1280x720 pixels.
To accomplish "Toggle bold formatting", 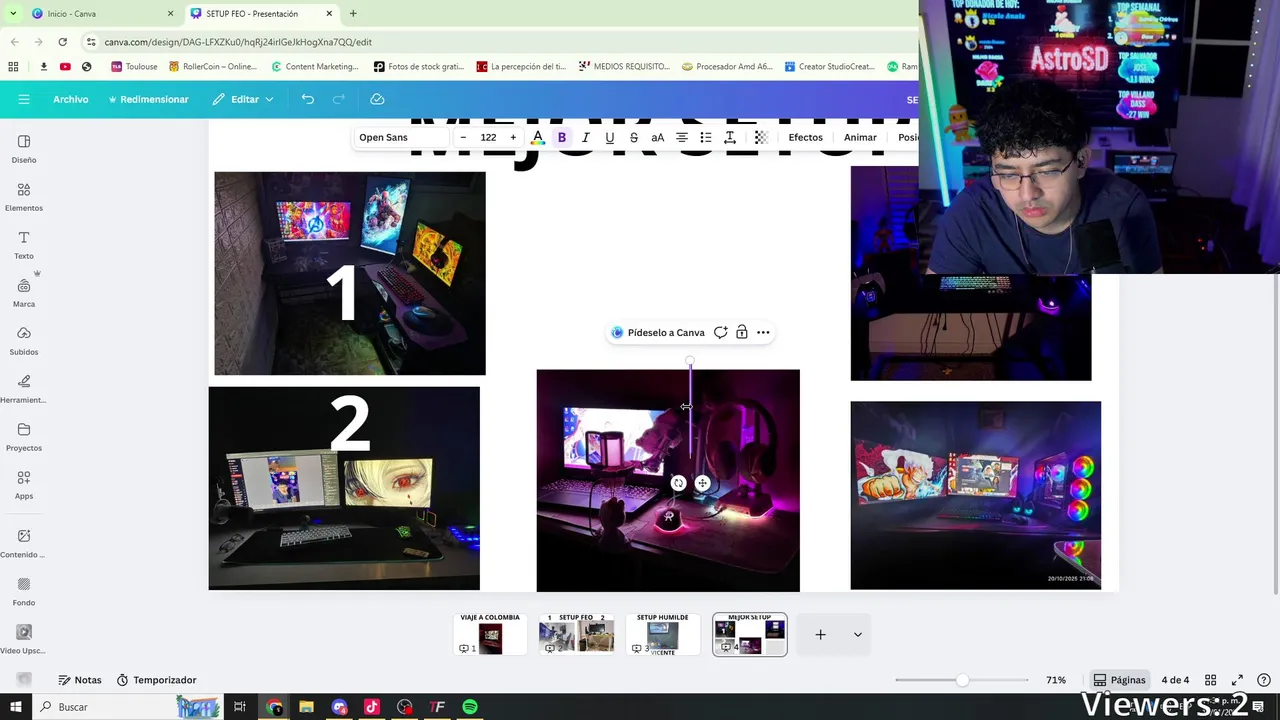I will point(562,137).
